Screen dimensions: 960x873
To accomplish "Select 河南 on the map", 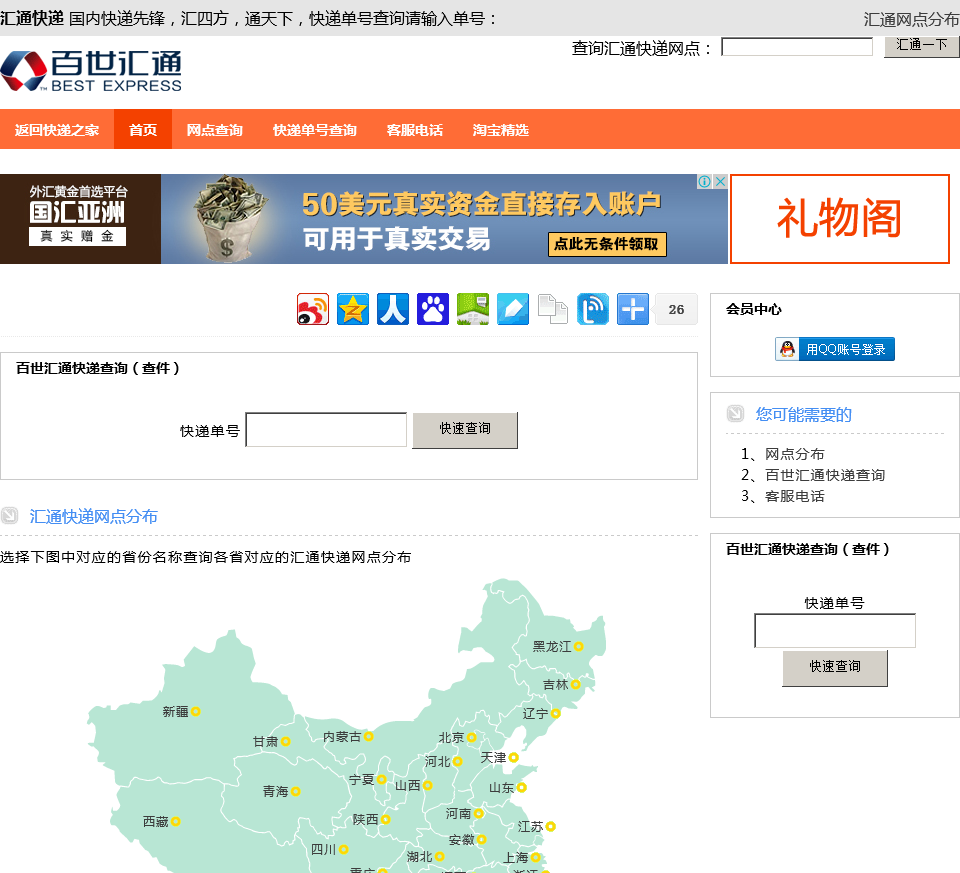I will [464, 814].
